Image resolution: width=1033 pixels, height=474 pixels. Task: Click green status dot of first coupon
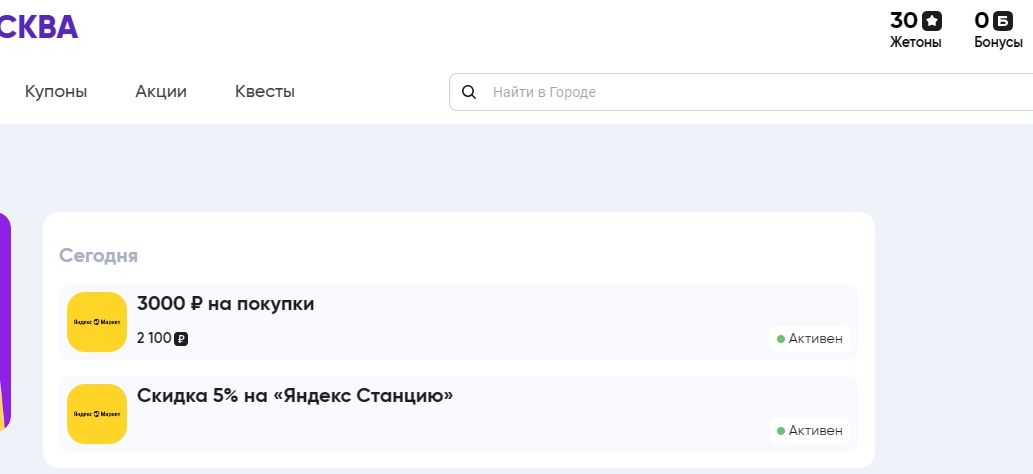(x=781, y=339)
